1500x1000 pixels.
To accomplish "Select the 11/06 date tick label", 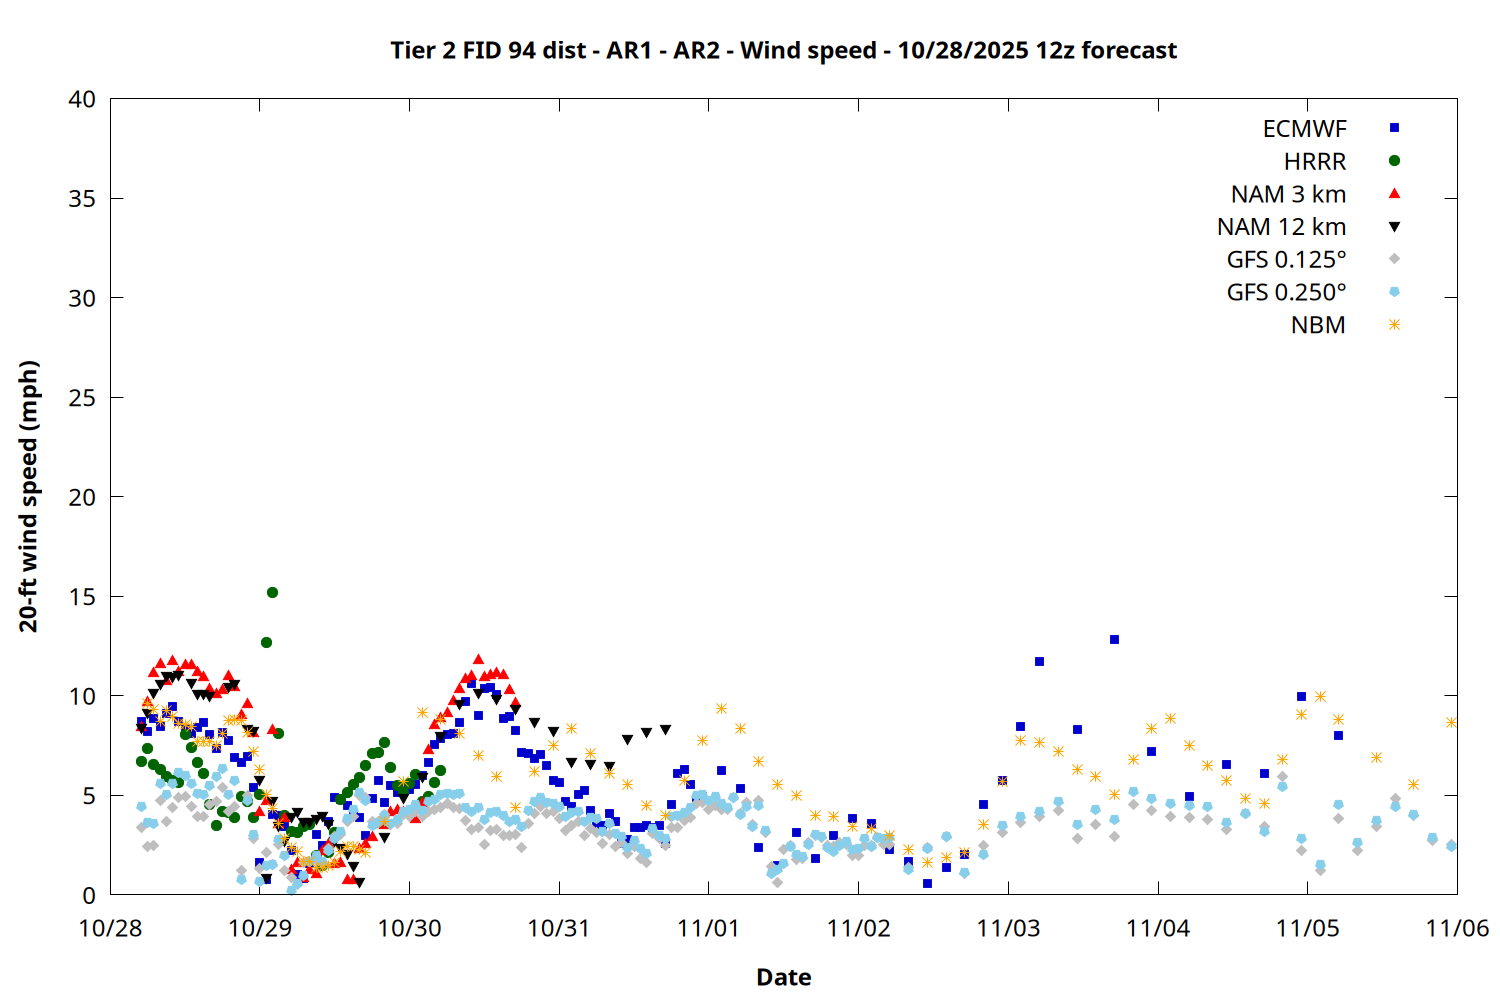I will click(1456, 928).
